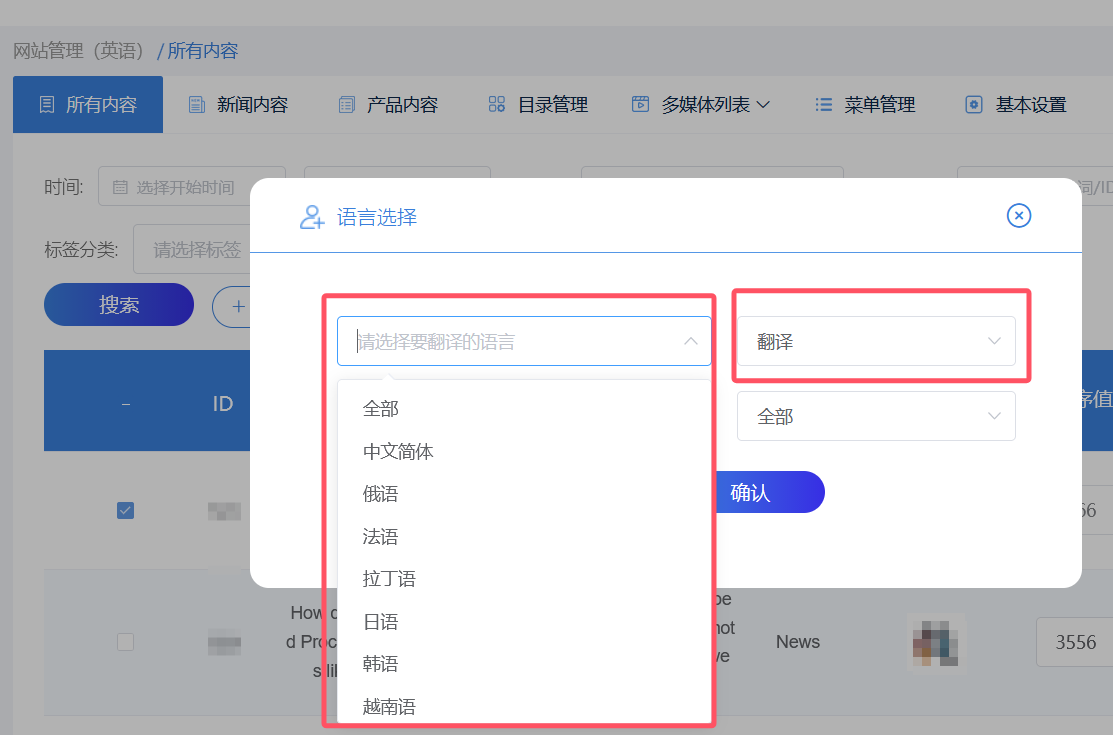Click the 搜索 button
Viewport: 1113px width, 735px height.
click(x=119, y=305)
